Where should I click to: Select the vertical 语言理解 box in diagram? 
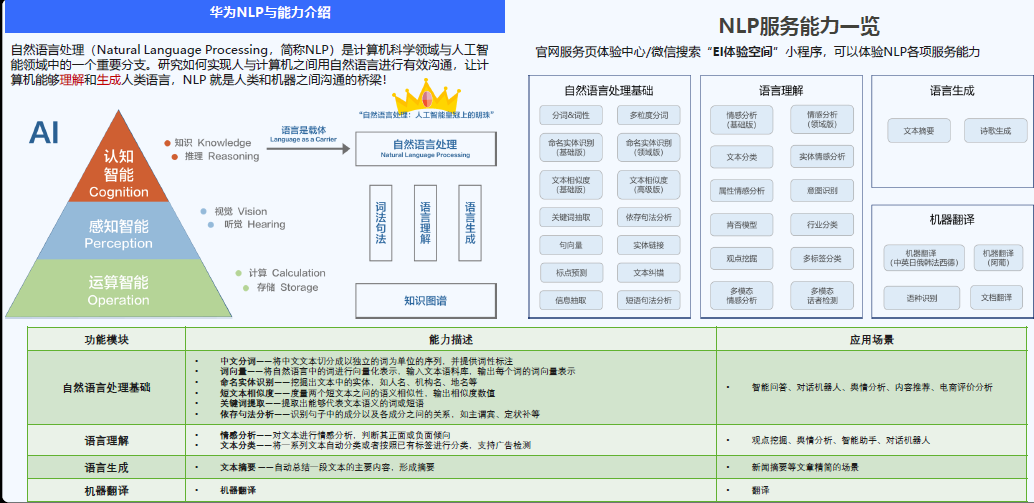click(x=425, y=223)
